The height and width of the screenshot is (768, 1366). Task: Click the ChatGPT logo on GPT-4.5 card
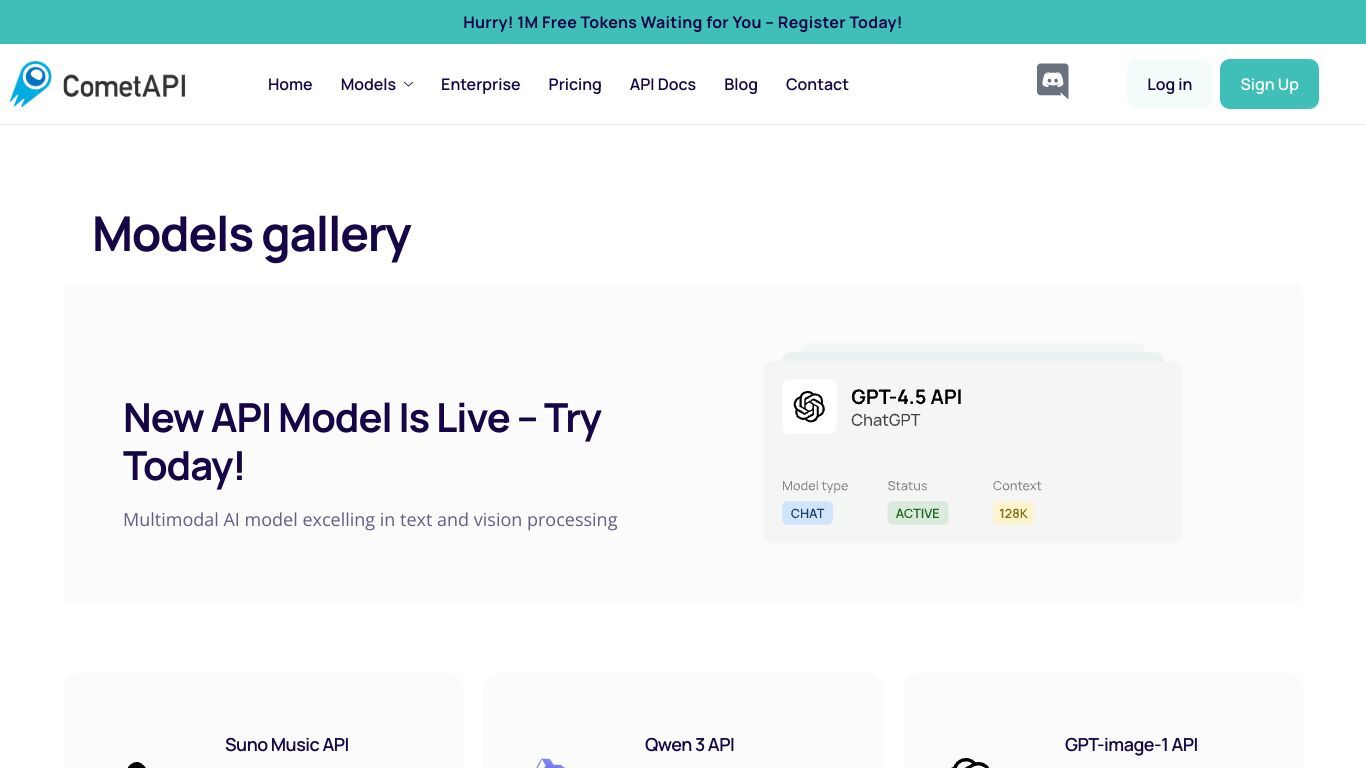(809, 406)
